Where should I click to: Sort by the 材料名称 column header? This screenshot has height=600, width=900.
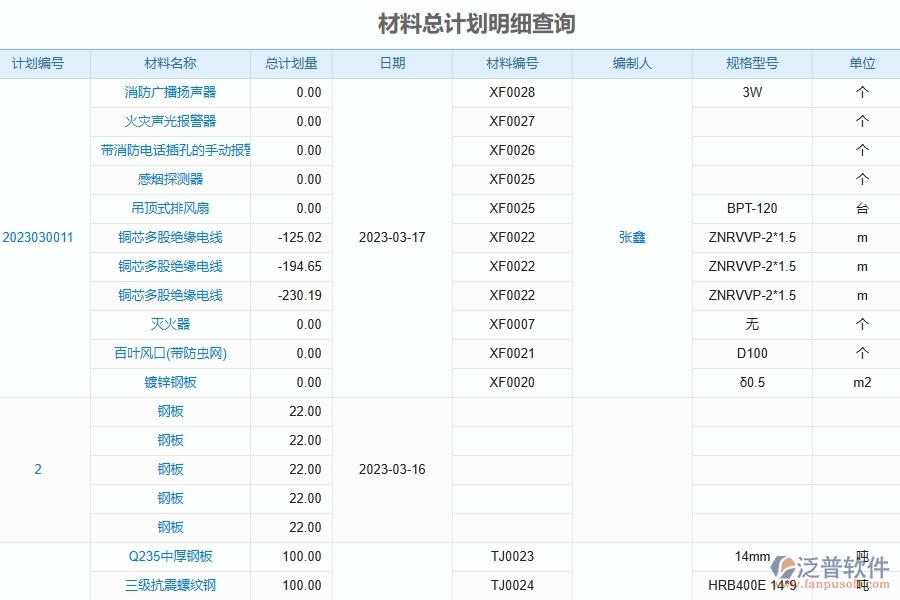[x=167, y=63]
